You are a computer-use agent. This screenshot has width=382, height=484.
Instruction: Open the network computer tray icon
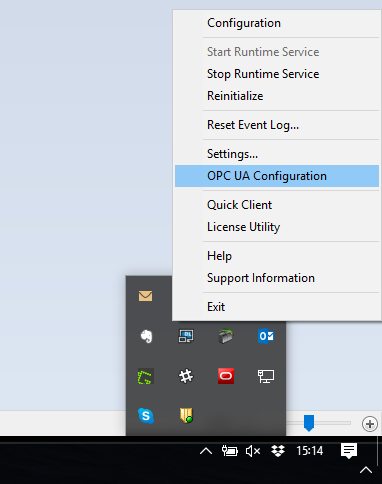pos(266,376)
